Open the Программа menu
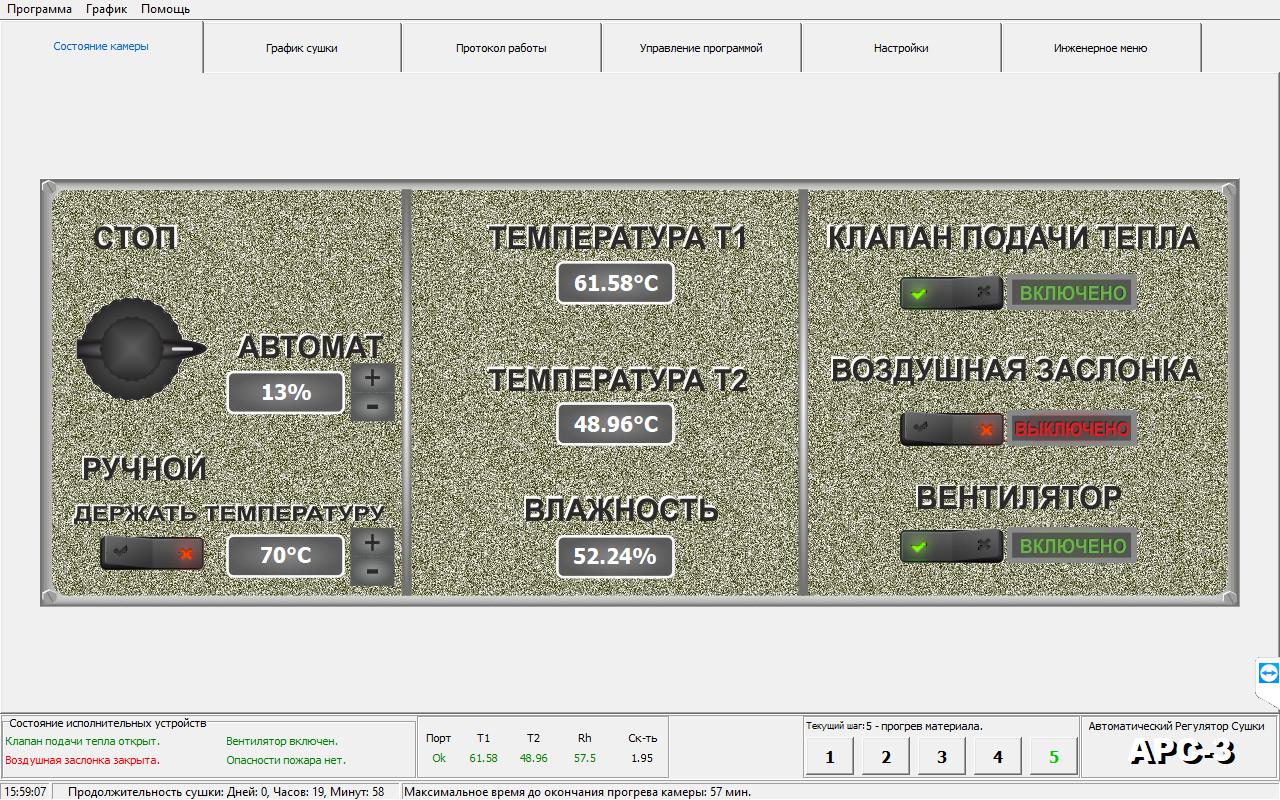This screenshot has height=800, width=1280. [x=40, y=9]
